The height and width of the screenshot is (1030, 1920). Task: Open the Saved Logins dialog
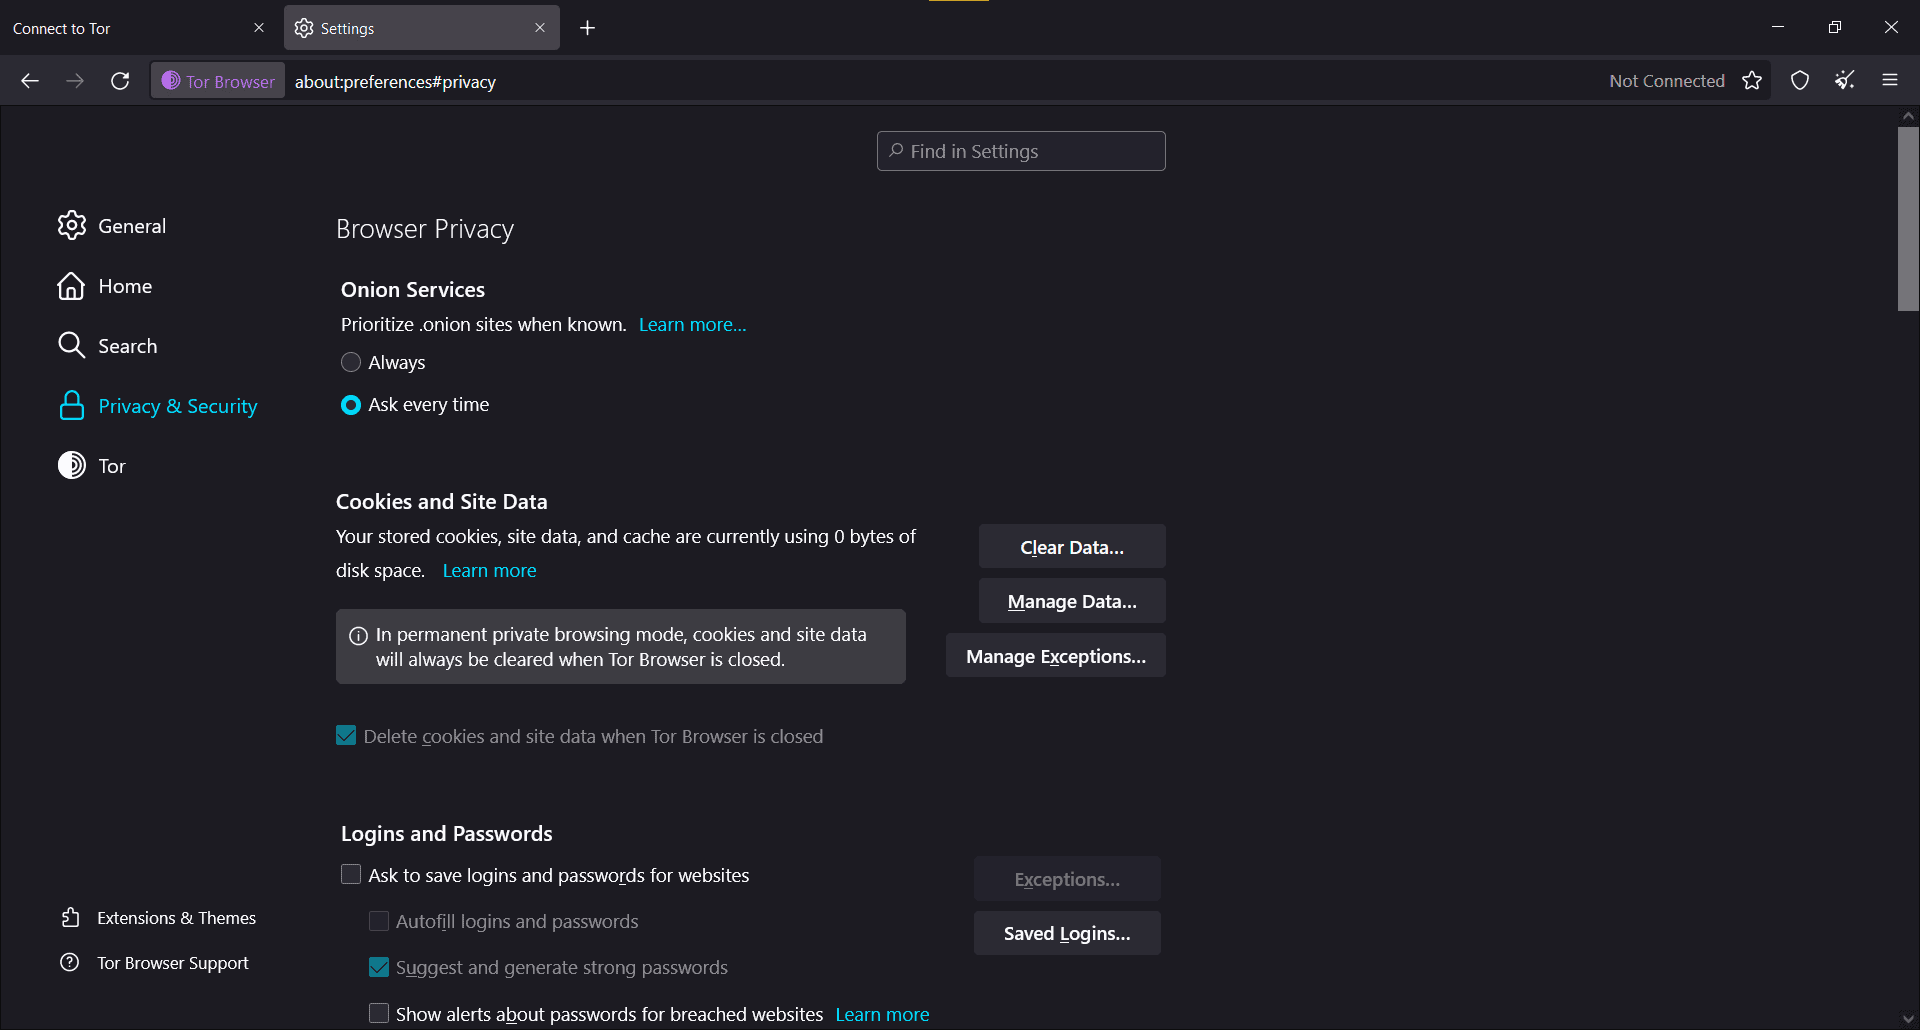click(x=1067, y=933)
